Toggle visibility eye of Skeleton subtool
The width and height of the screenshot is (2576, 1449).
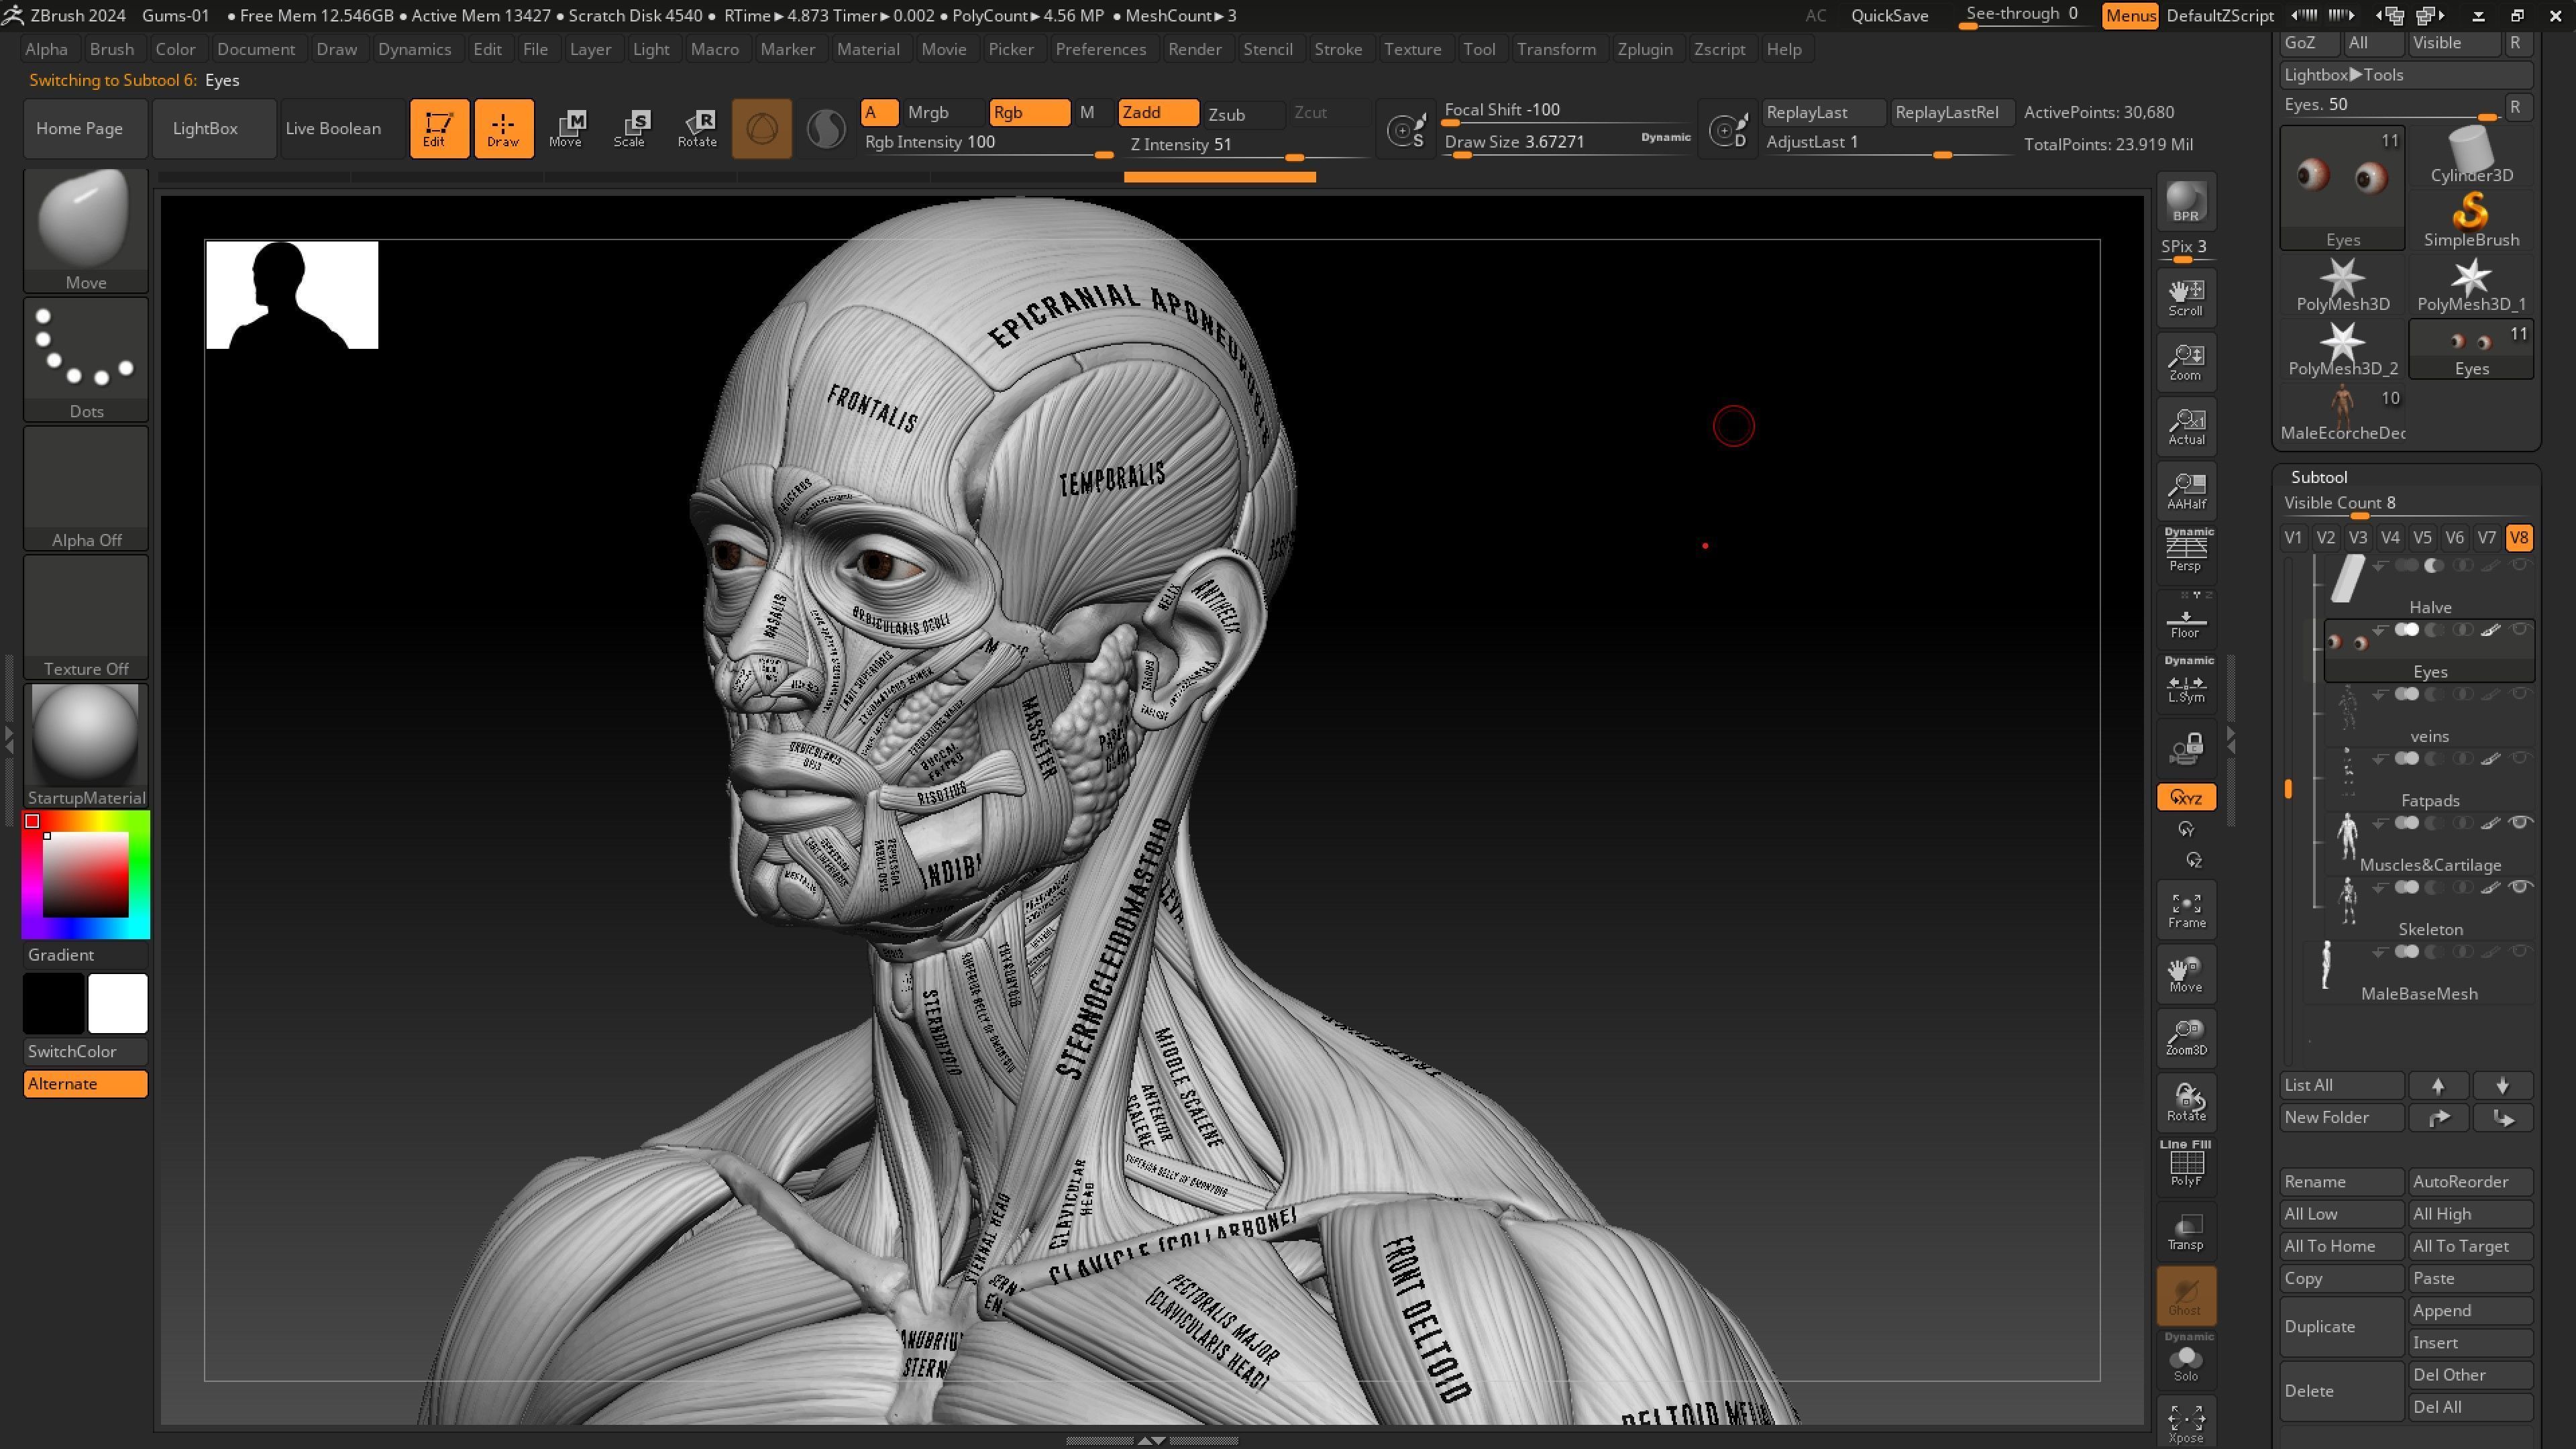click(x=2521, y=887)
